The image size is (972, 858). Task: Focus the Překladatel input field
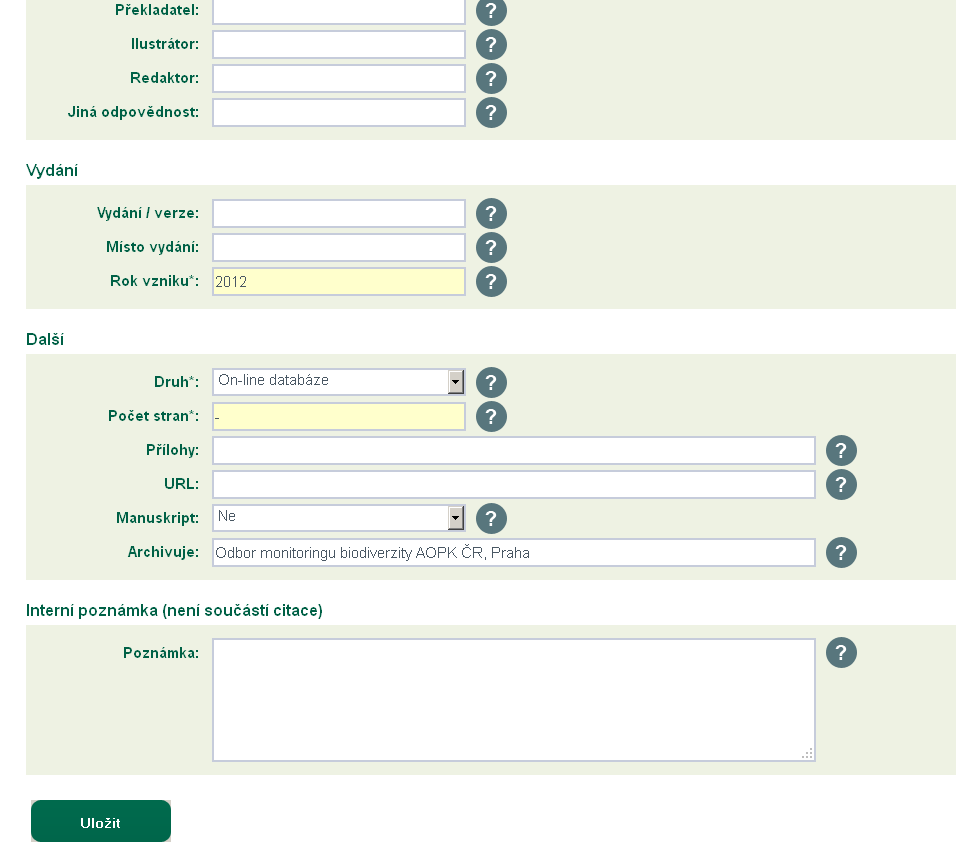[x=338, y=11]
